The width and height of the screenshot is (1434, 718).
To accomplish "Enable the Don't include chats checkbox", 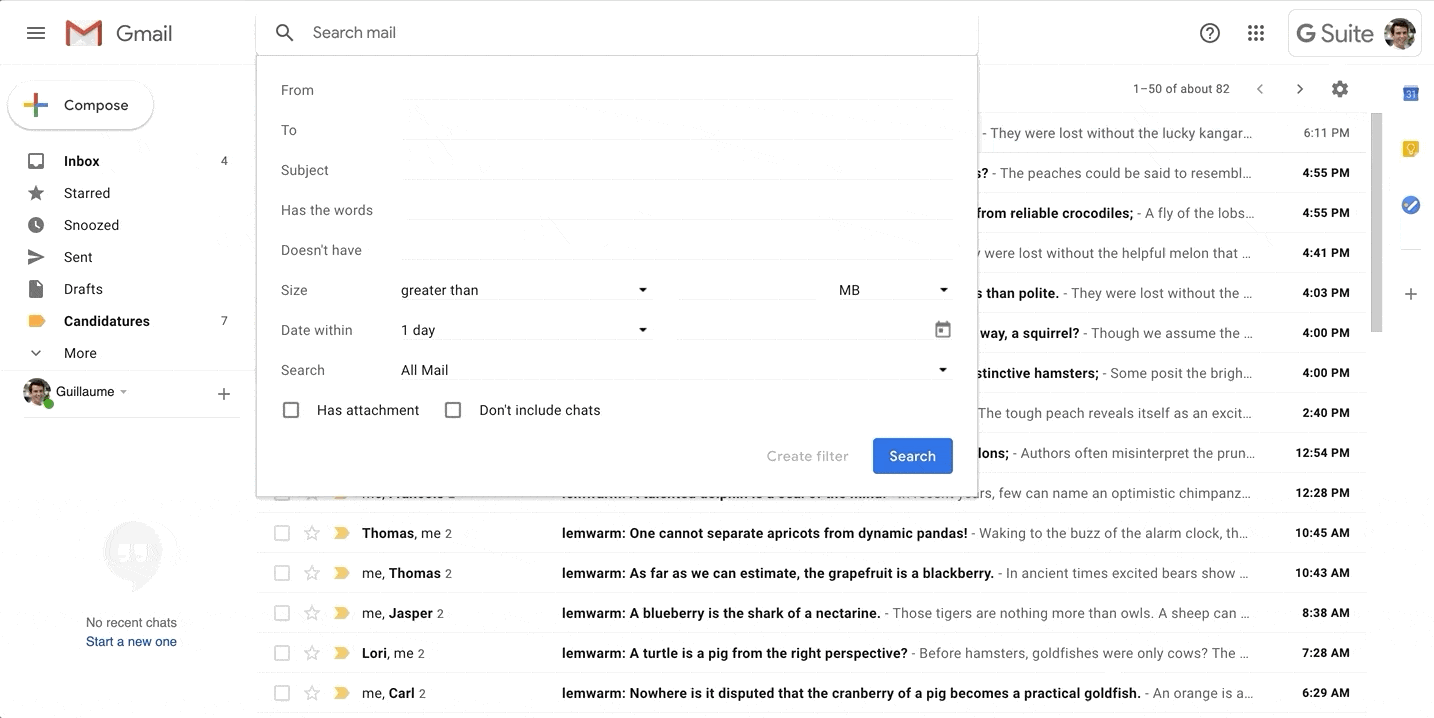I will pos(452,409).
